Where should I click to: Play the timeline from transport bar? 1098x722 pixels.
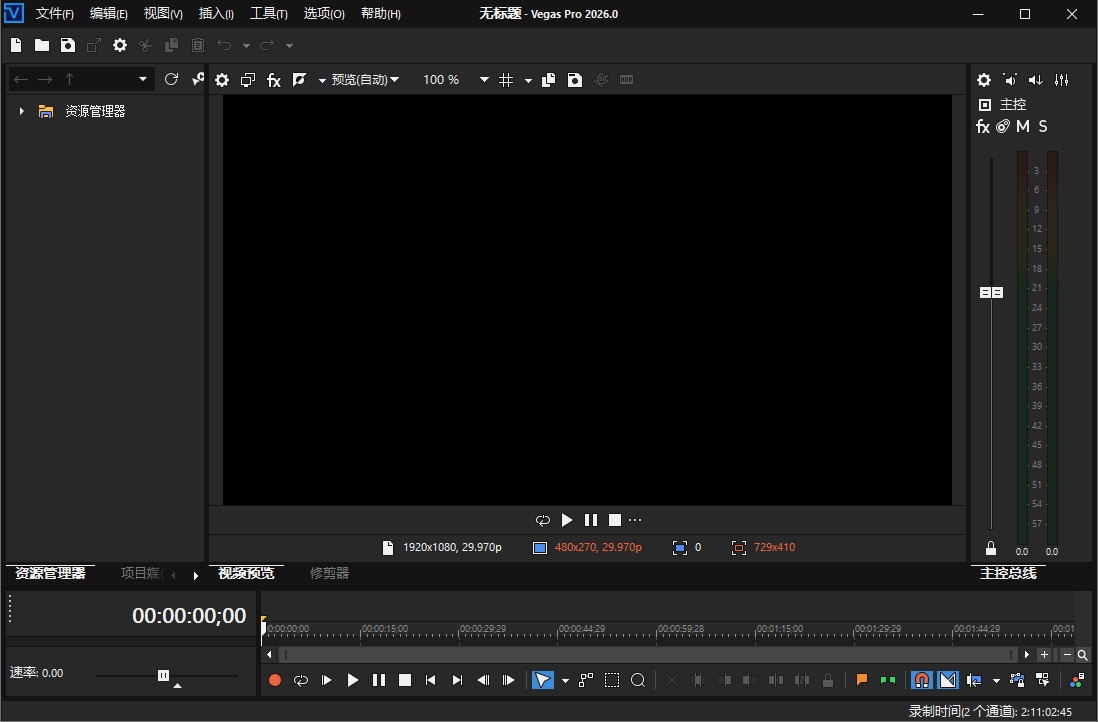tap(353, 680)
